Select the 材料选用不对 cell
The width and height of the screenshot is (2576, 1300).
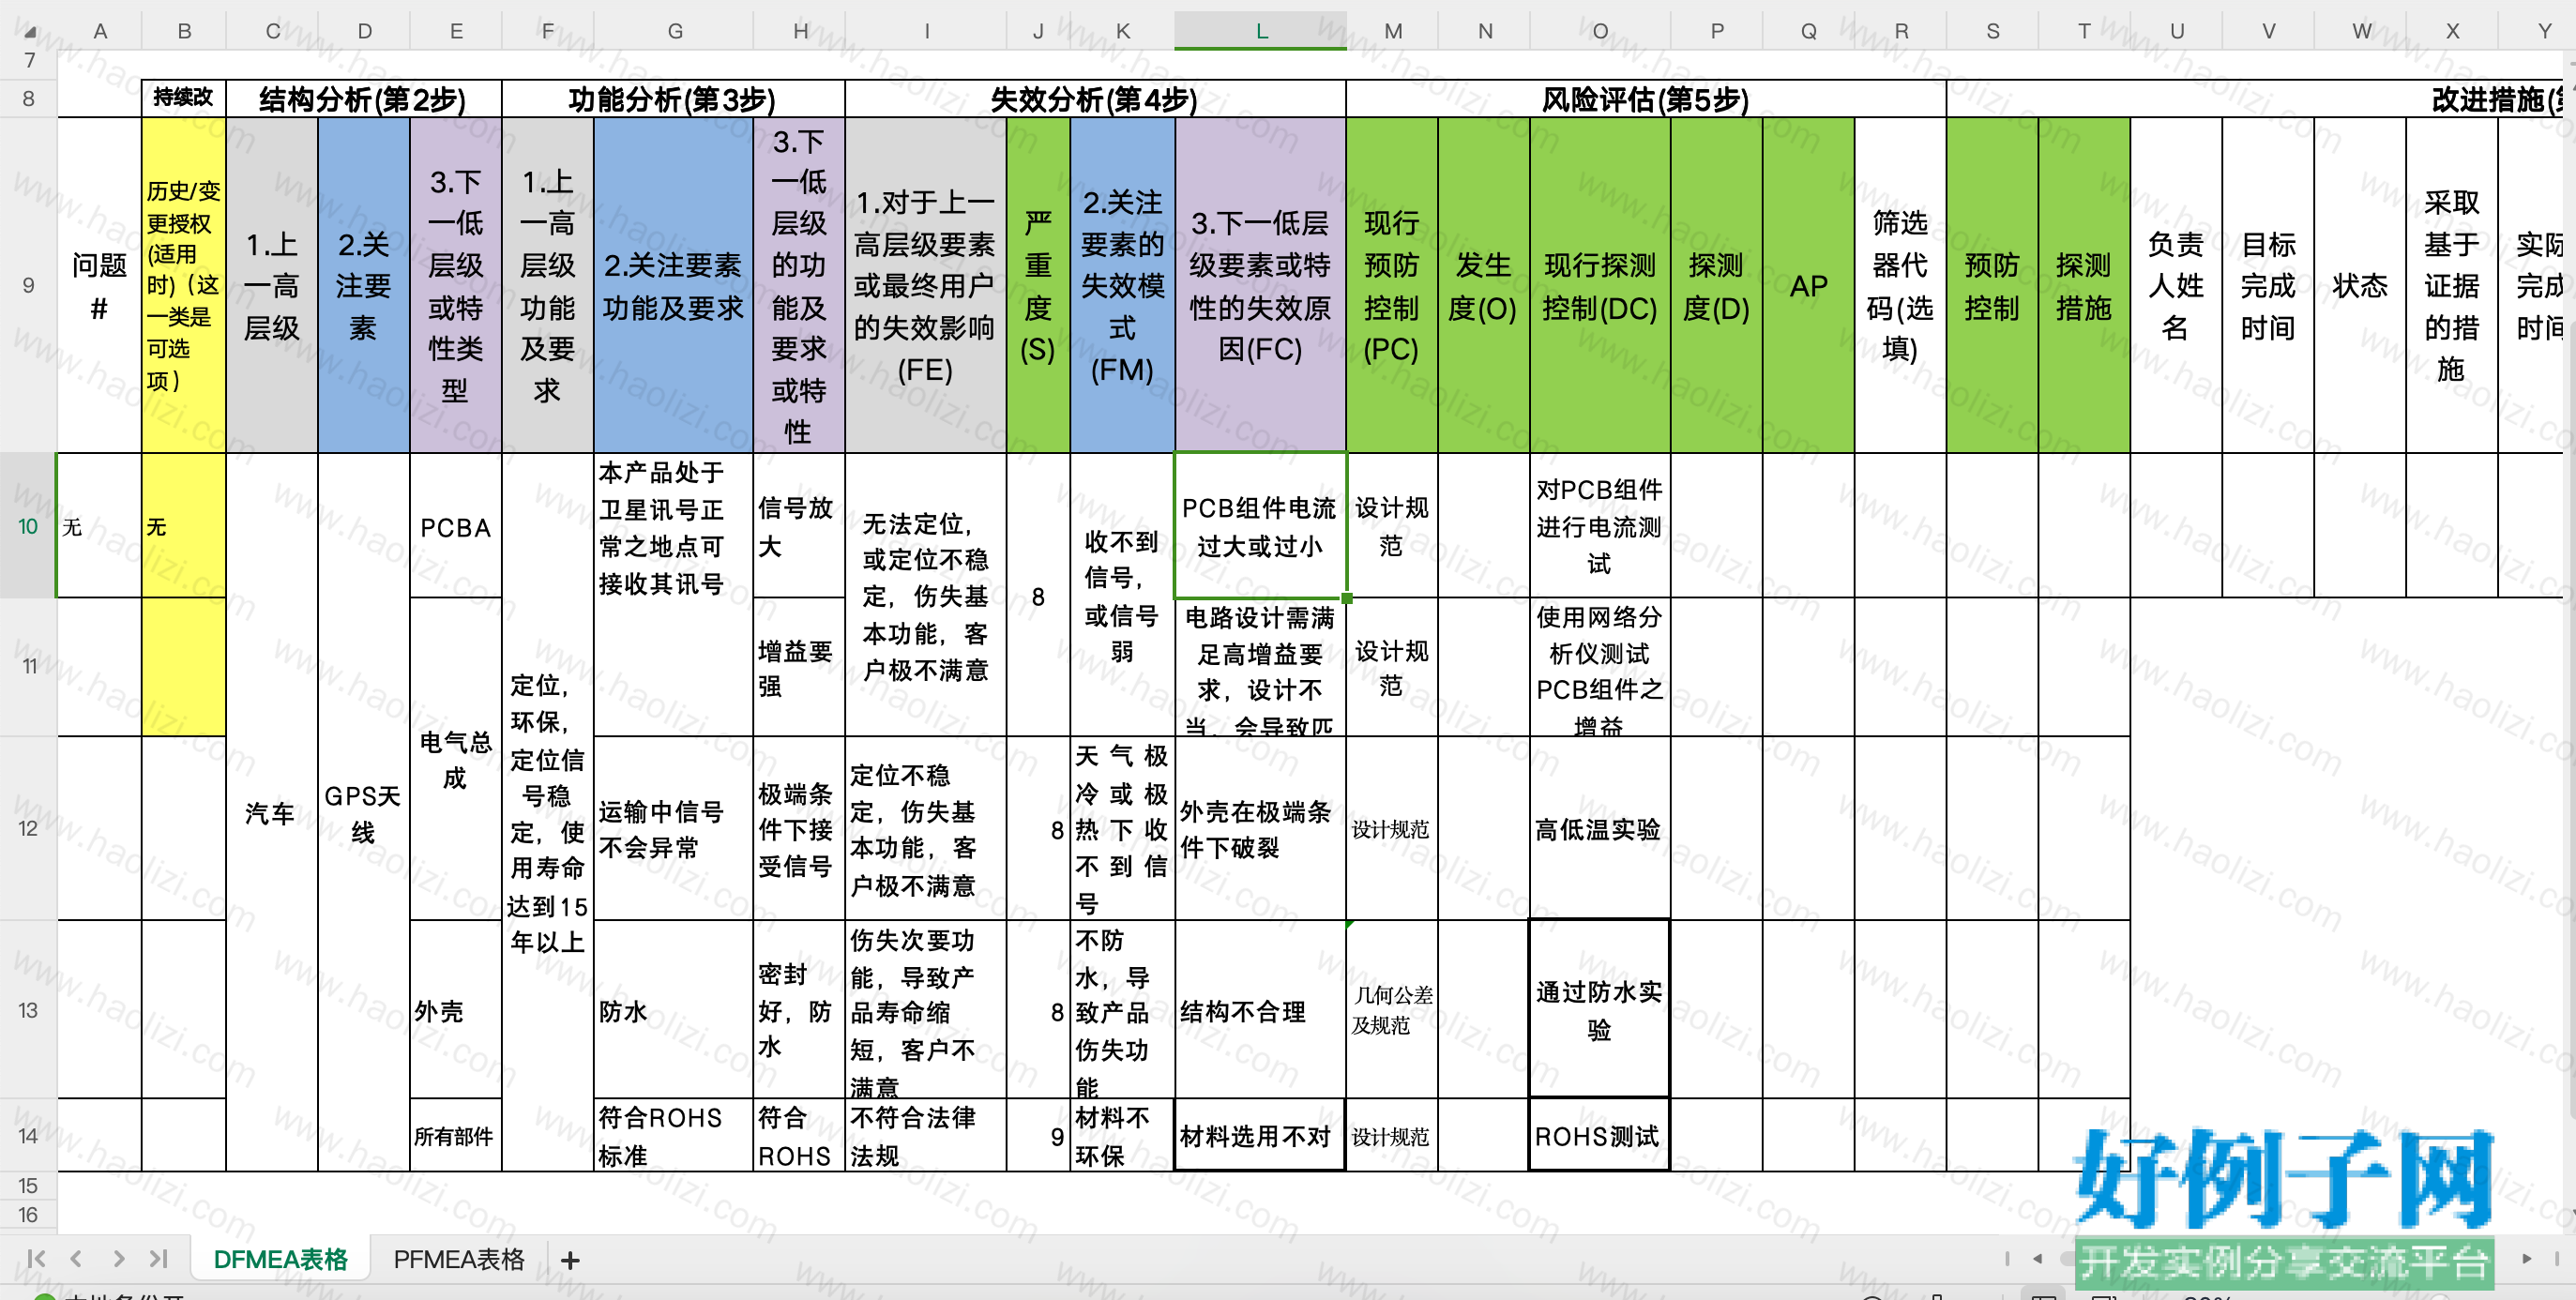[x=1260, y=1135]
